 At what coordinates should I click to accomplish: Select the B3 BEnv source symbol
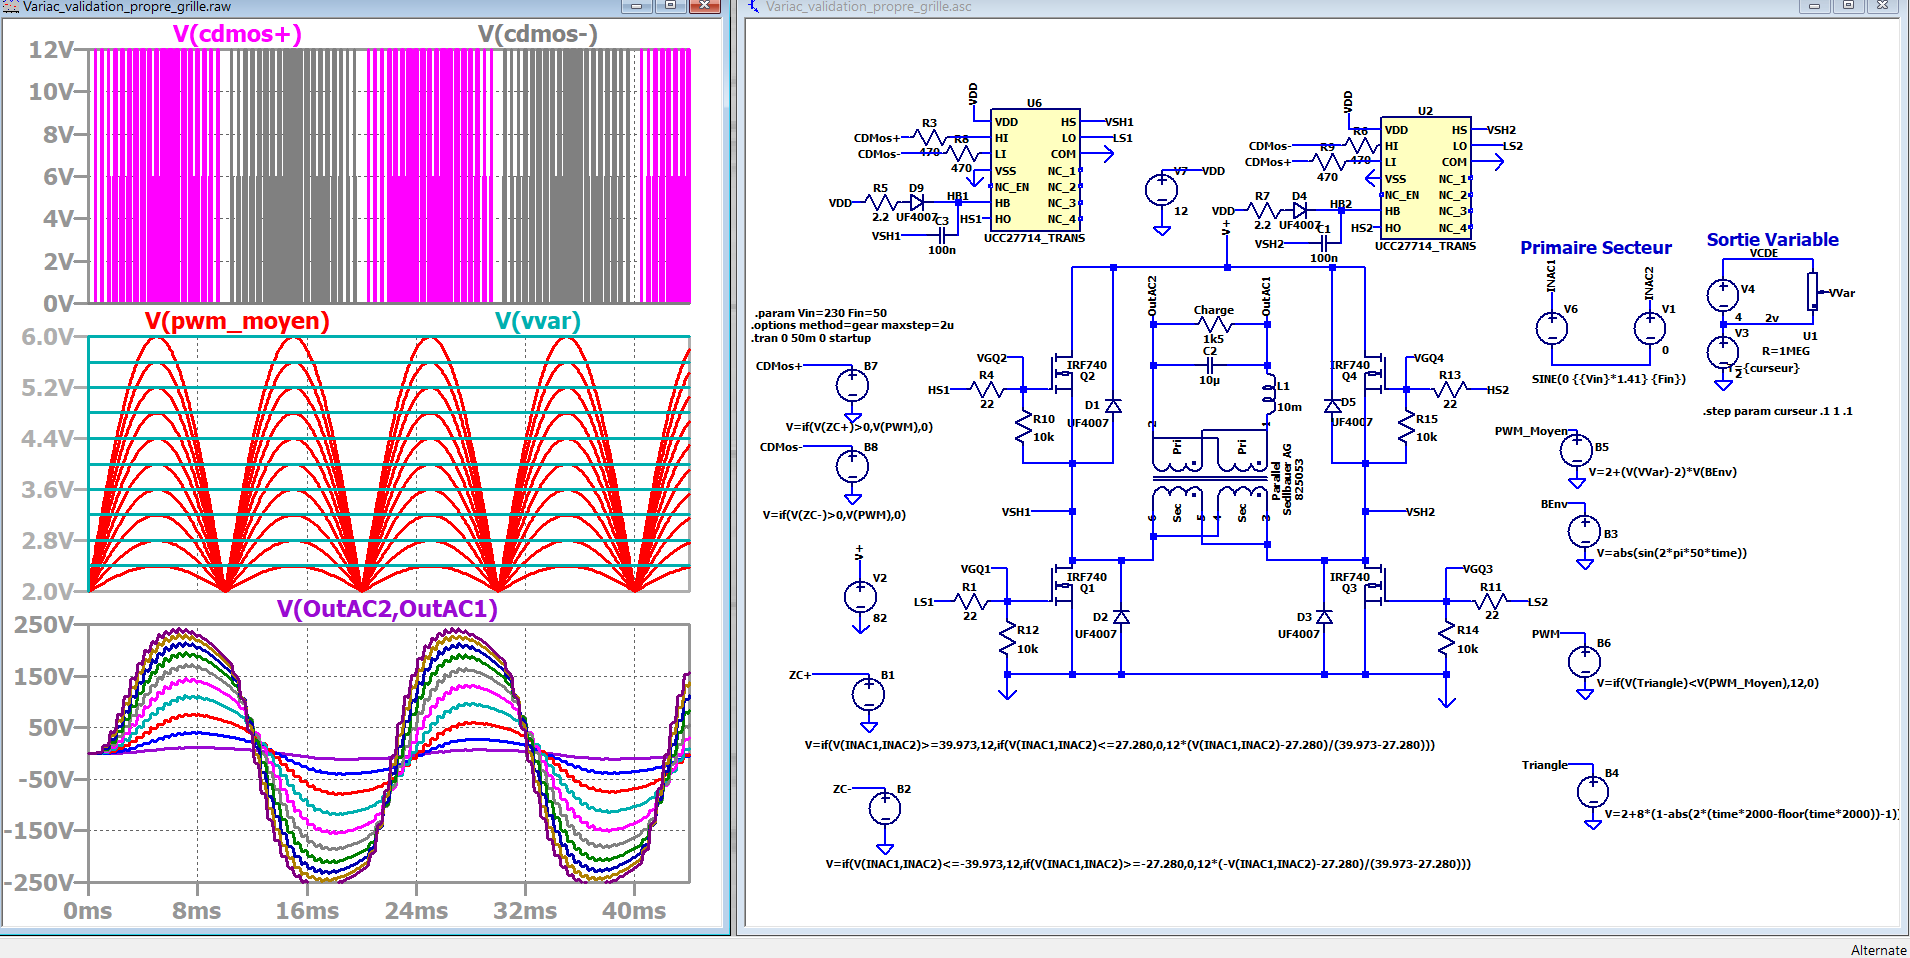(1584, 531)
